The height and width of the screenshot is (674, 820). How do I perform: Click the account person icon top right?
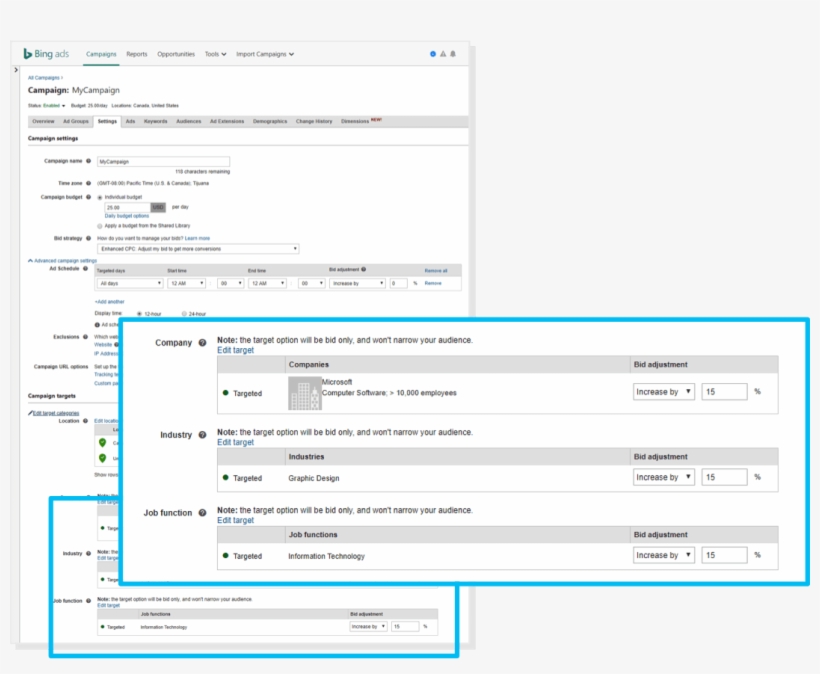pos(433,54)
